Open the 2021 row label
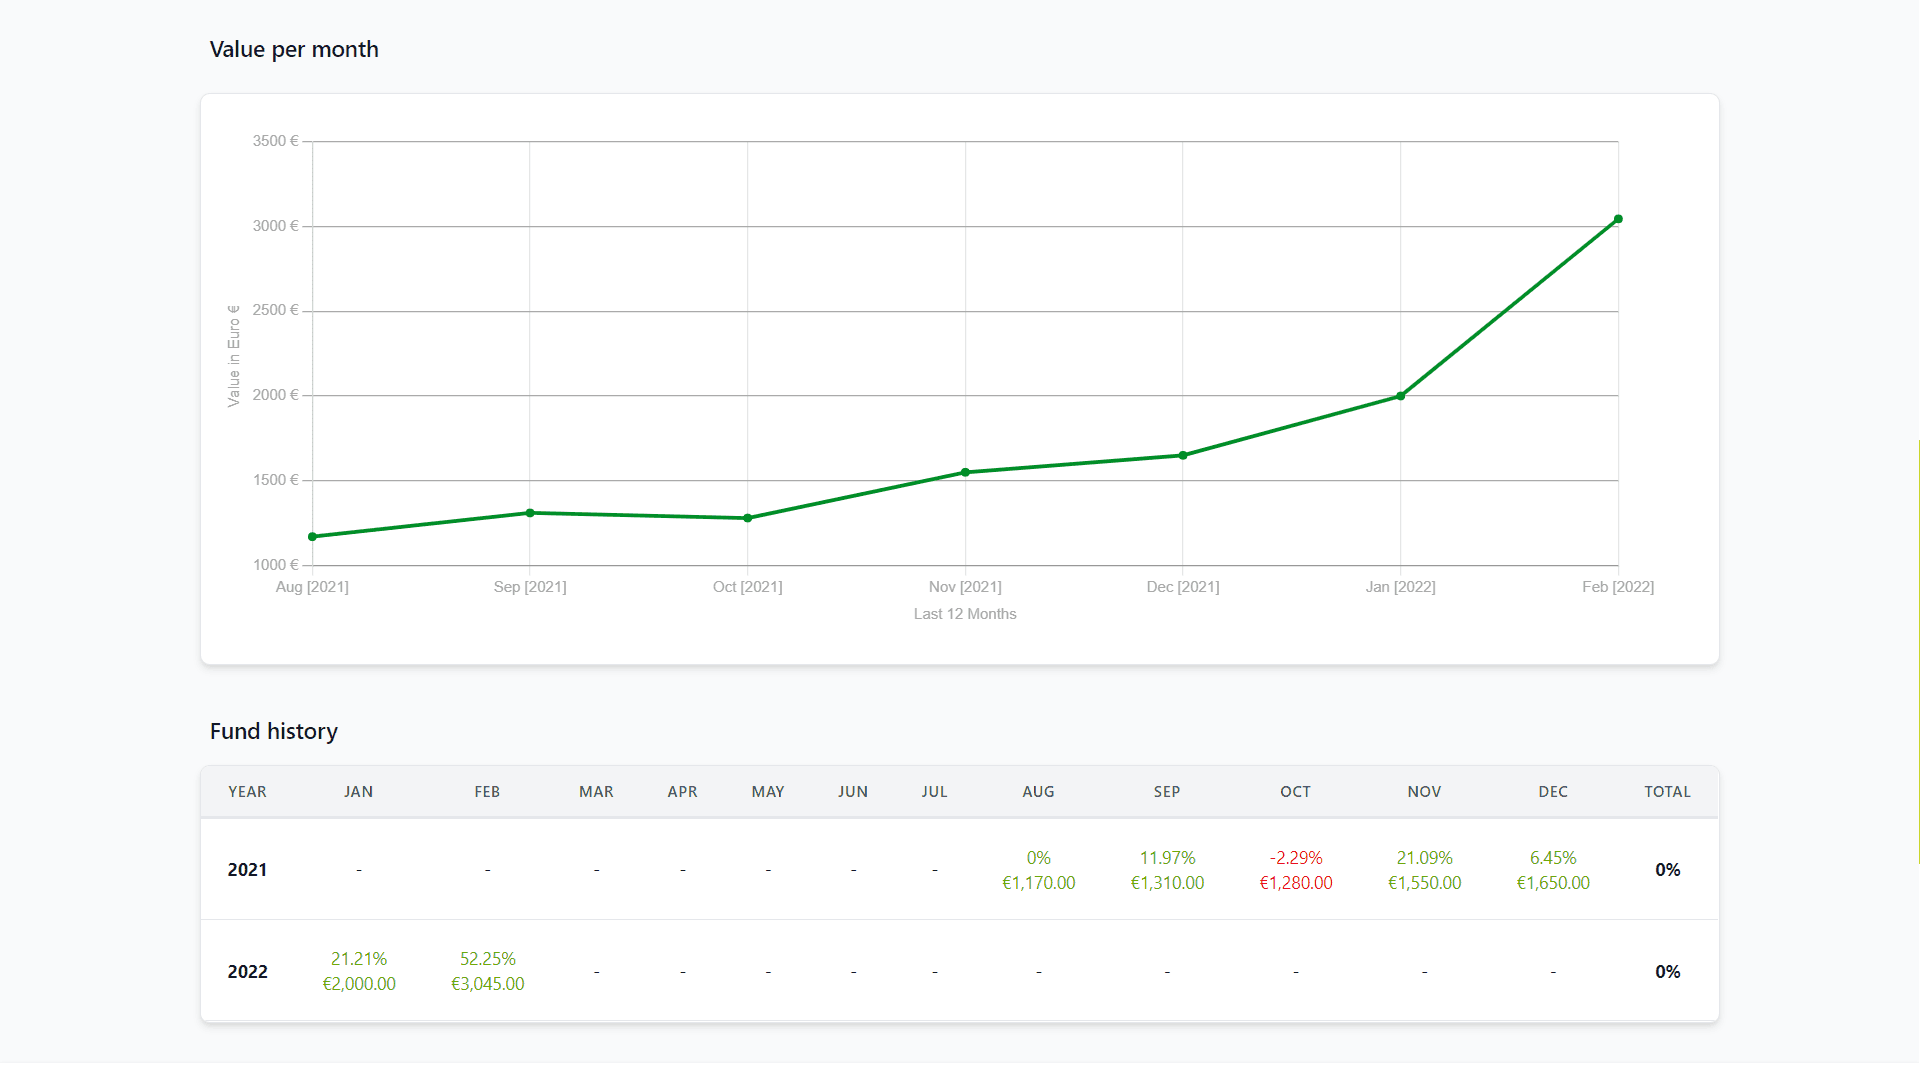The image size is (1920, 1068). click(247, 870)
